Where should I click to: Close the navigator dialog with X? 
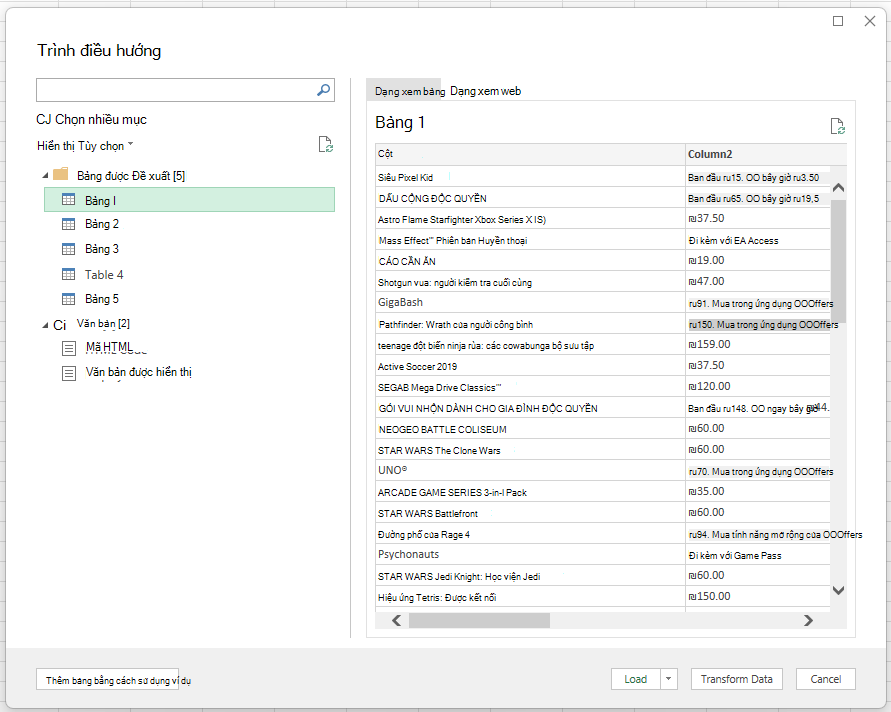[869, 21]
